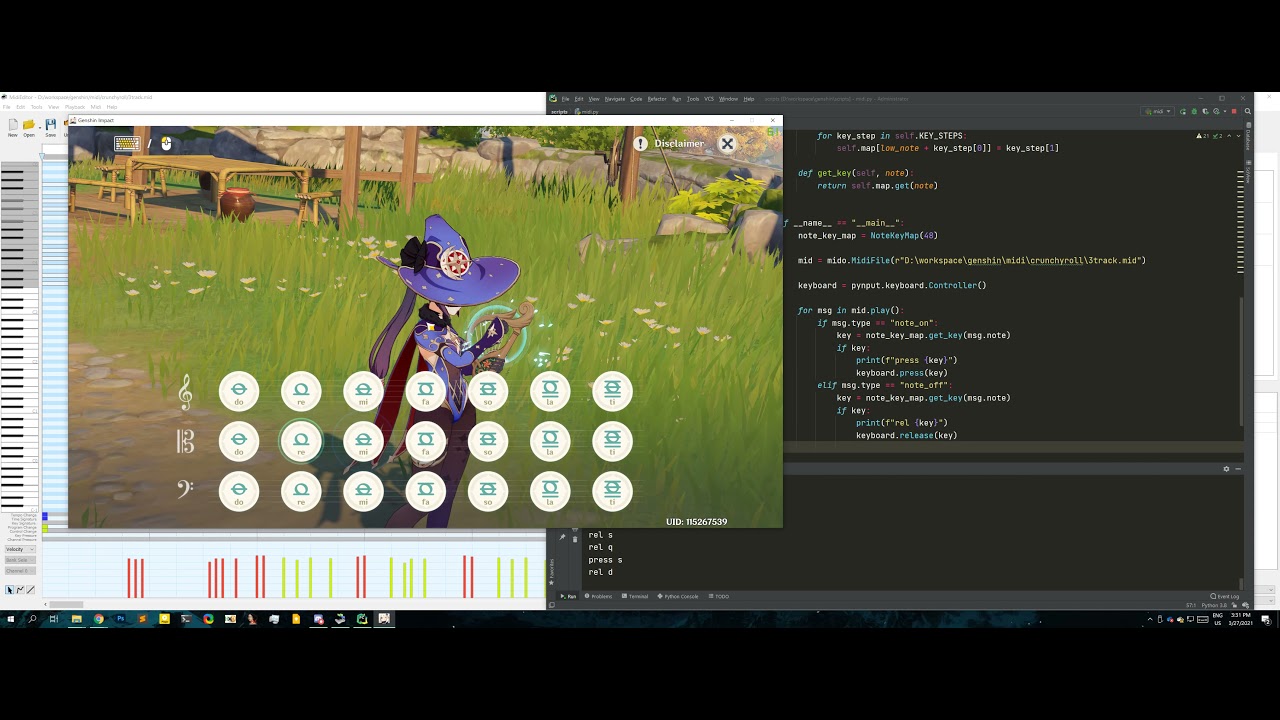Open the PyCharm VCS menu
Screen dimensions: 1280x720
[709, 99]
